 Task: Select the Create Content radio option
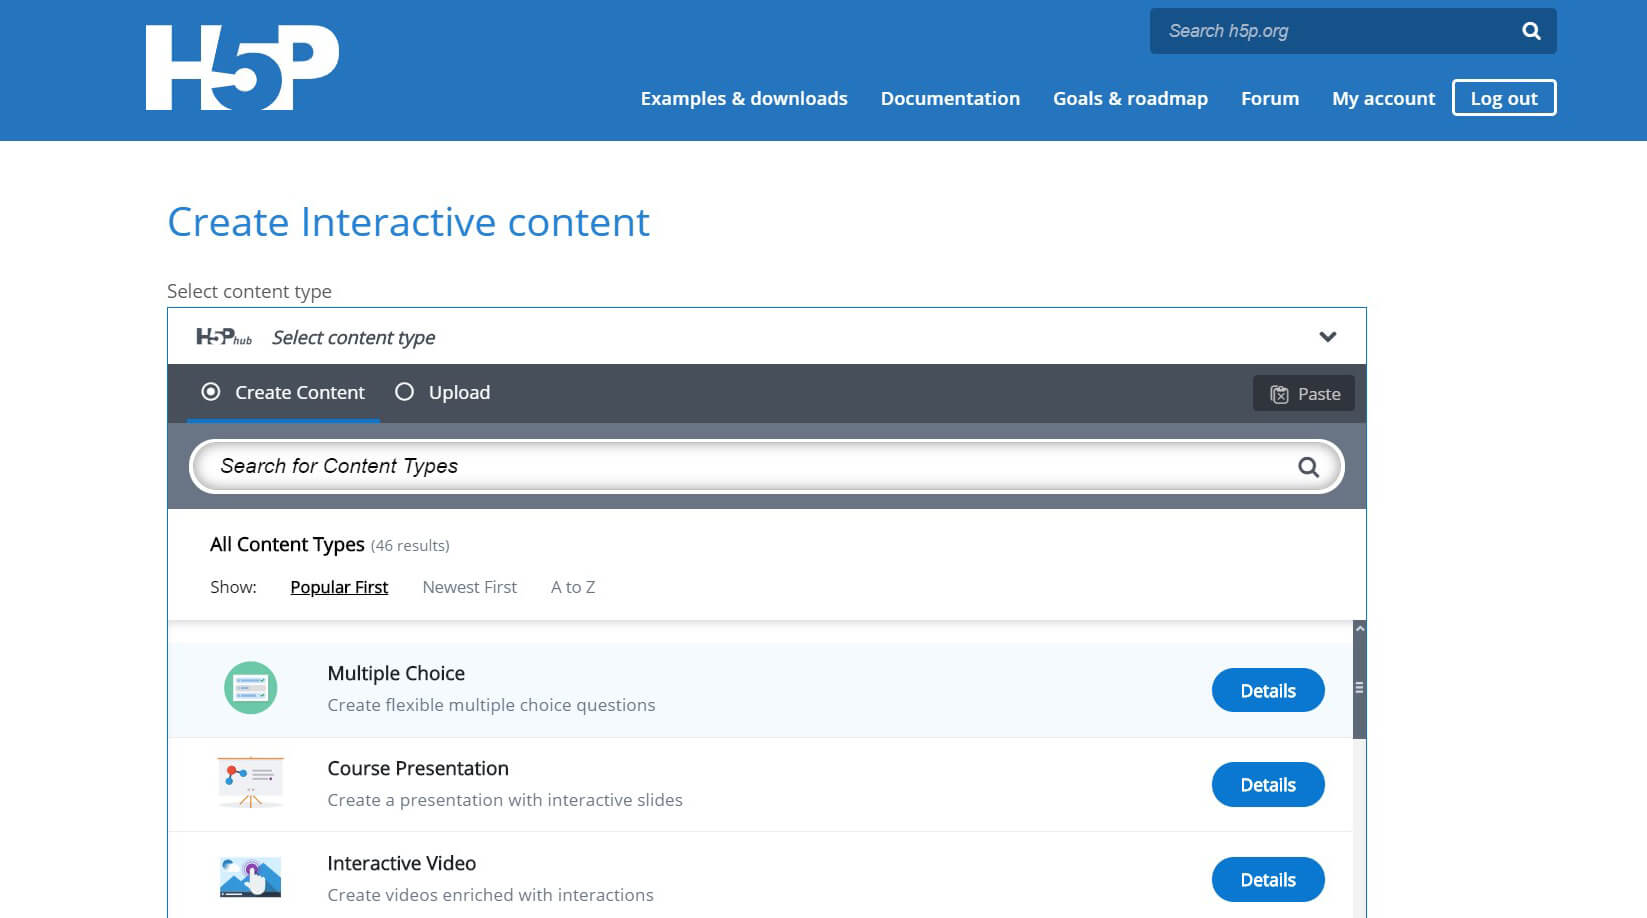pos(211,392)
